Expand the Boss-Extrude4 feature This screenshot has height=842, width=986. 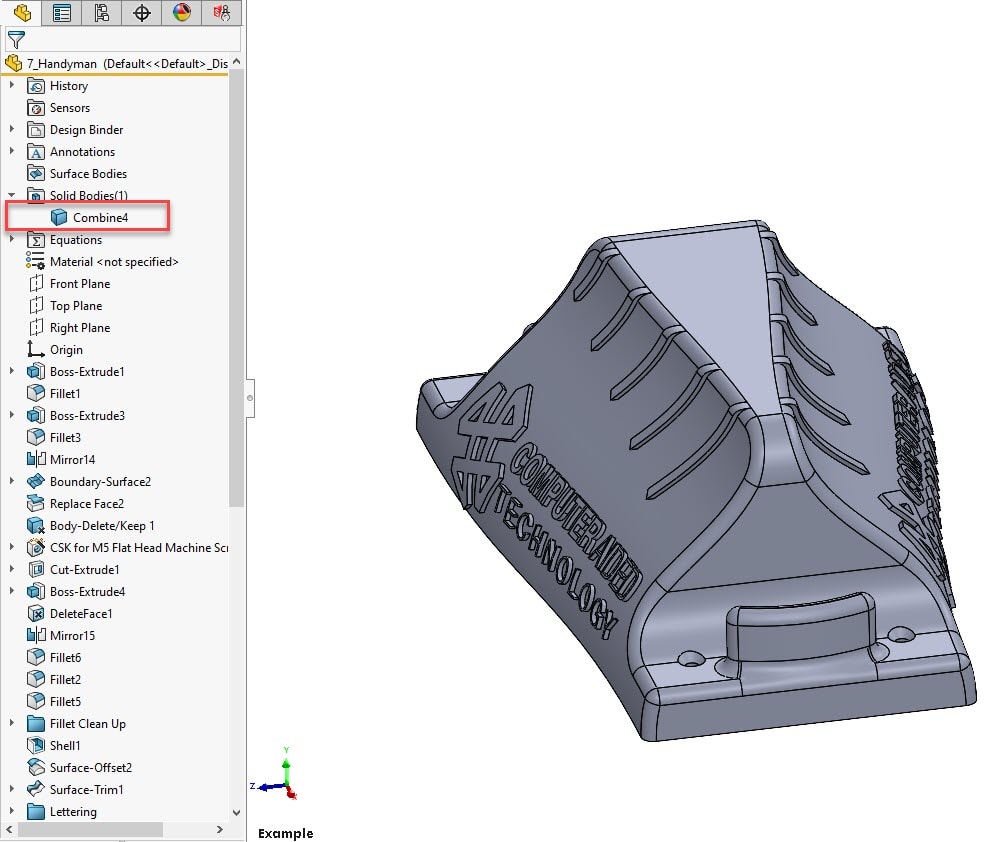pos(11,591)
